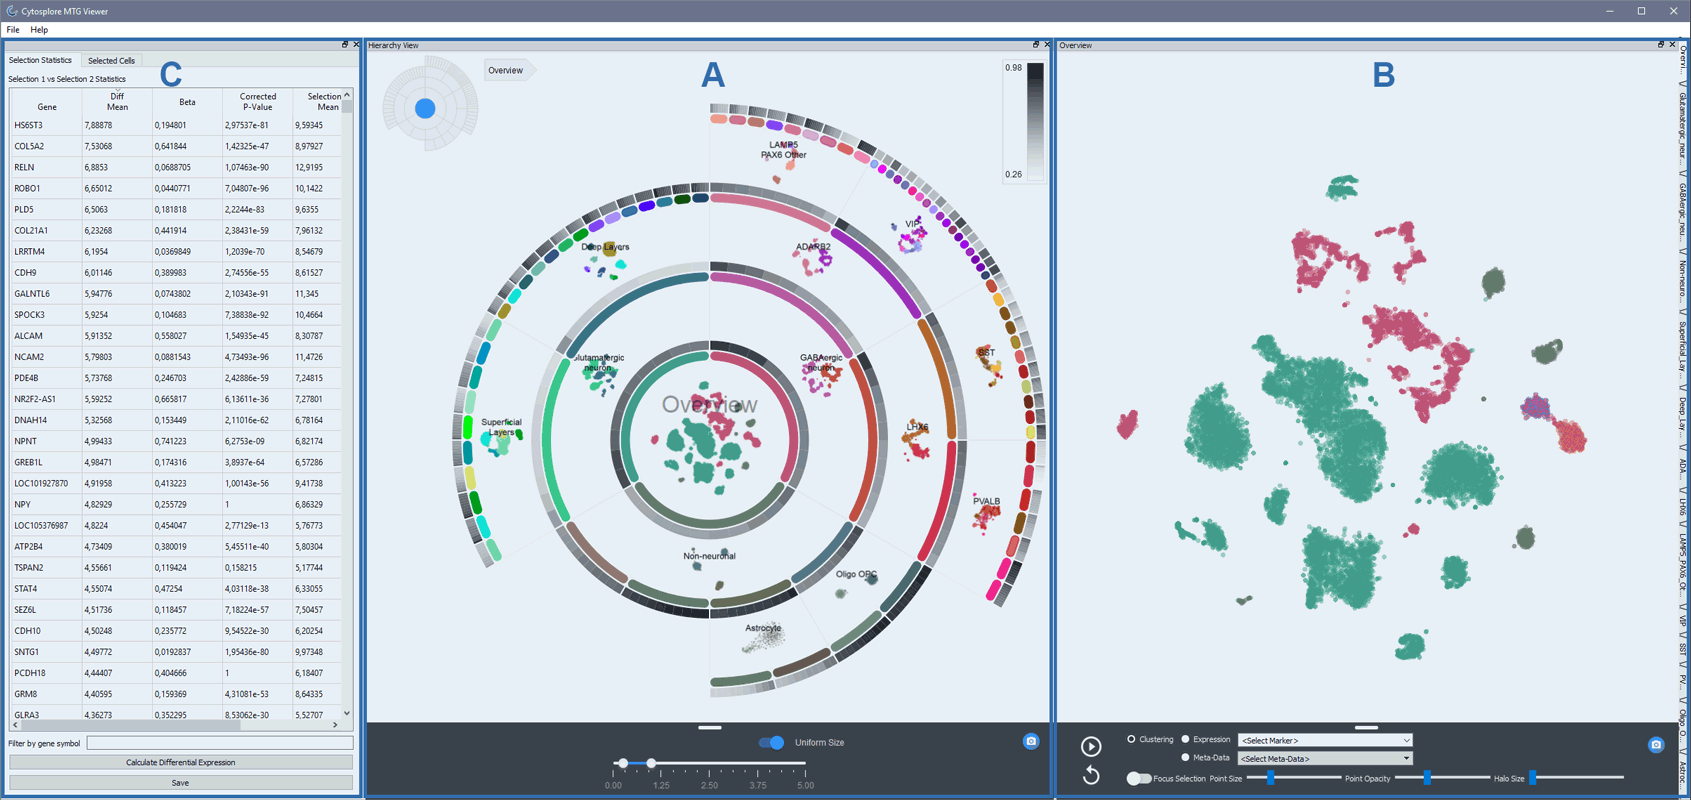Click the play animation button in Overview
The height and width of the screenshot is (800, 1691).
click(1091, 746)
